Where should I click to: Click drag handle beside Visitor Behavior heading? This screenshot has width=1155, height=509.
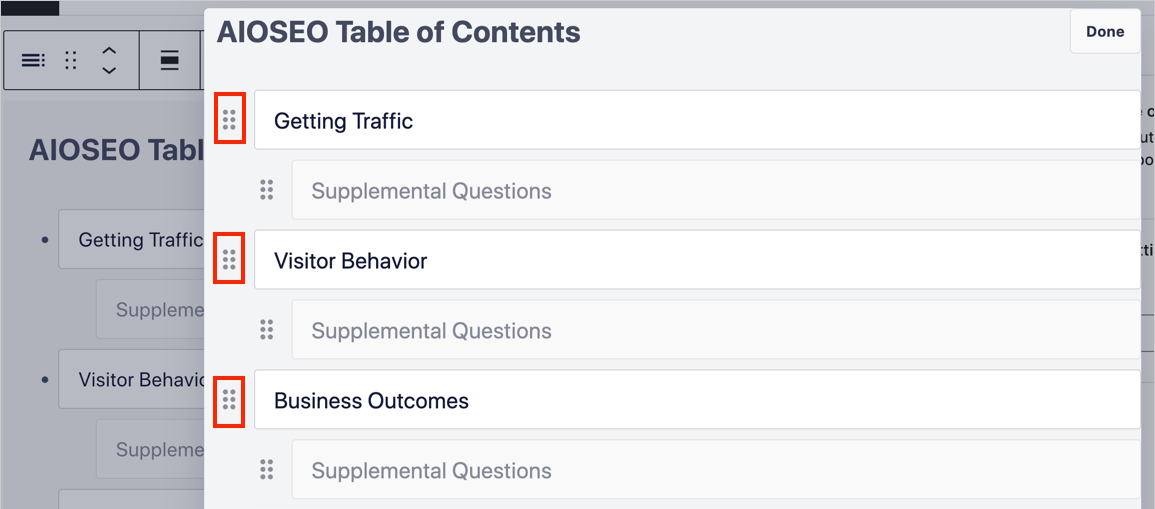229,261
